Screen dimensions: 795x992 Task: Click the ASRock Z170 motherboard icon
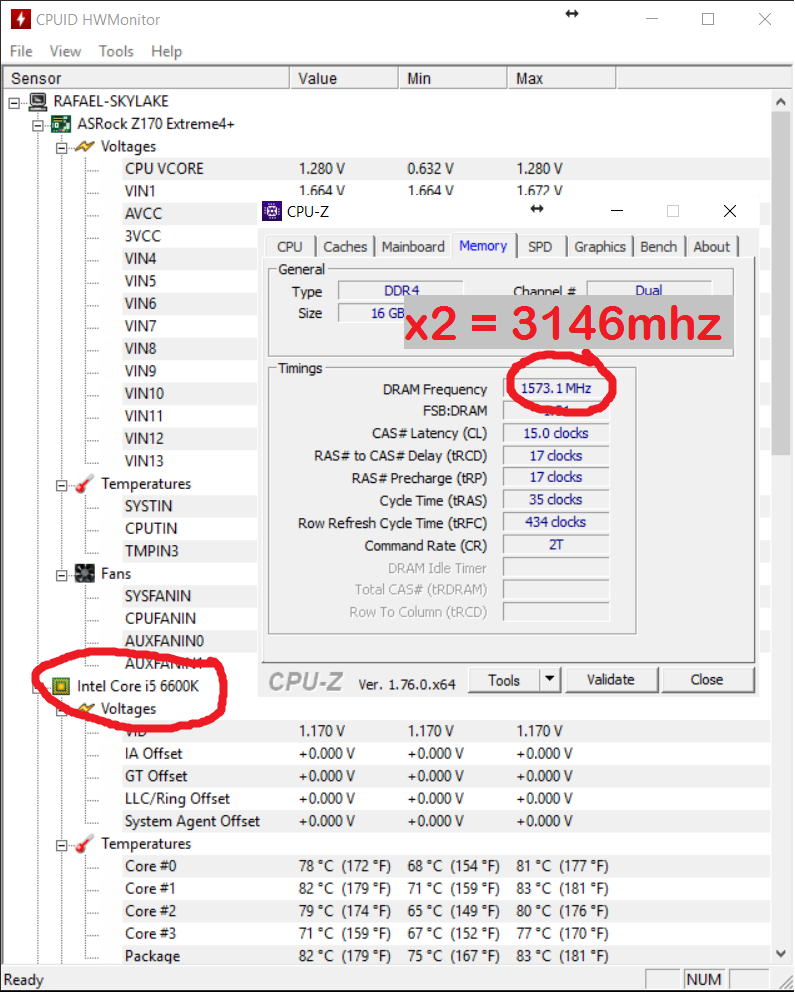61,124
